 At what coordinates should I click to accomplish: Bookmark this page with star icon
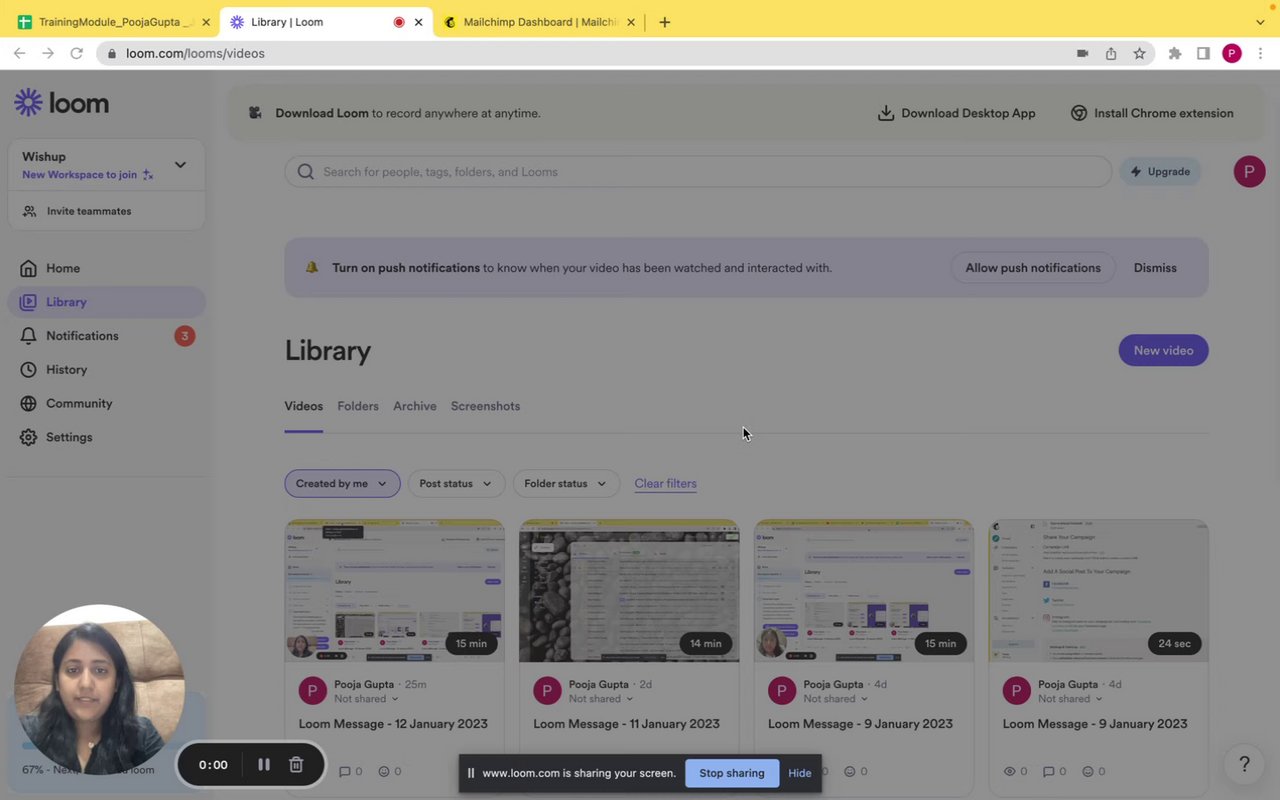point(1139,53)
